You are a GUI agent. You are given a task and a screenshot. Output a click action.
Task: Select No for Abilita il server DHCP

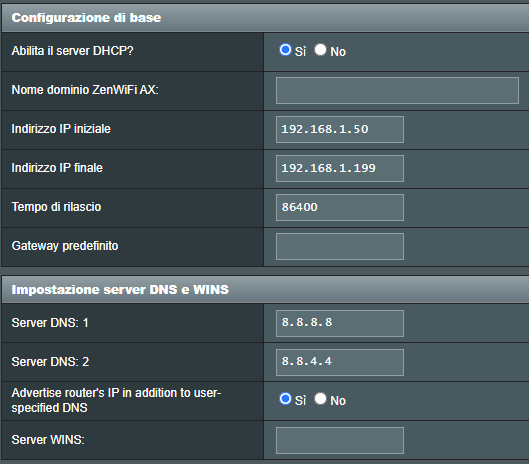pos(320,50)
